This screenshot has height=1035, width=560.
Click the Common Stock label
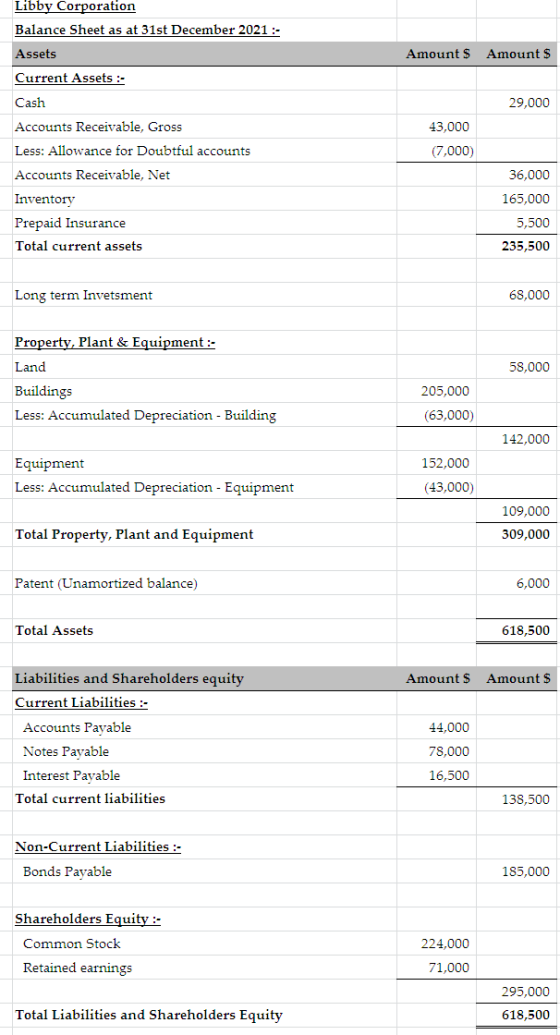(72, 944)
